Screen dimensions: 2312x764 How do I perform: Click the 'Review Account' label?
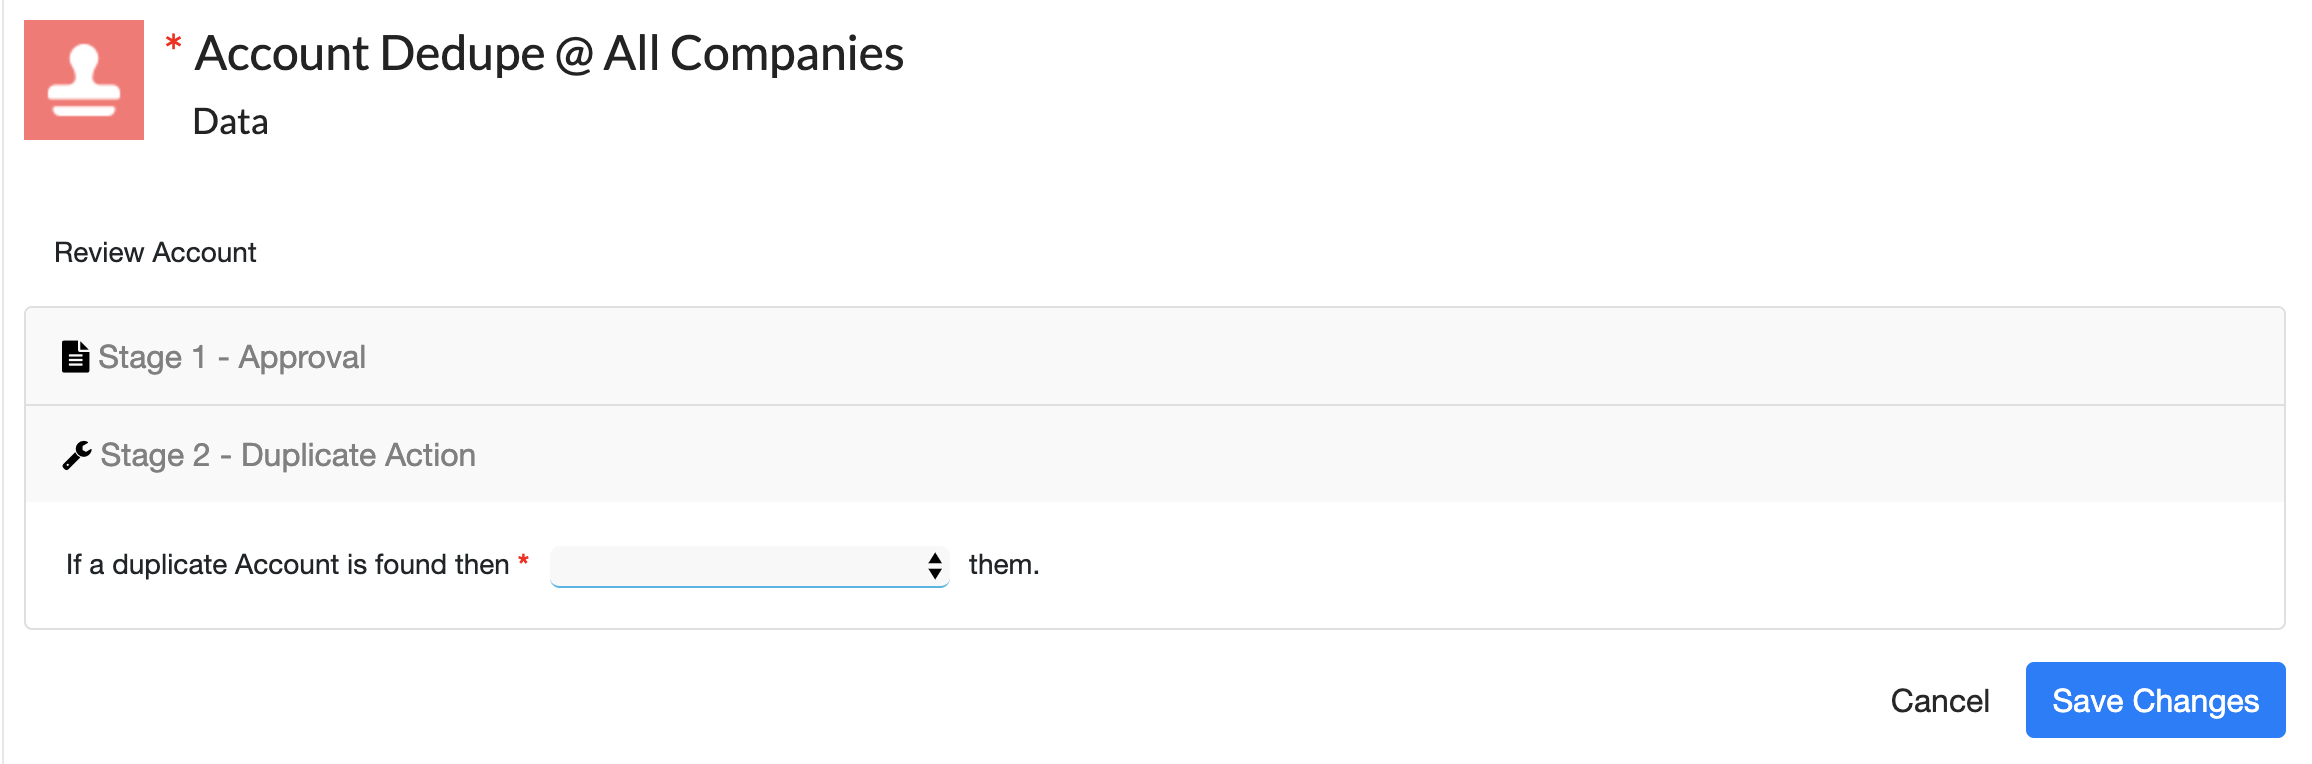155,252
